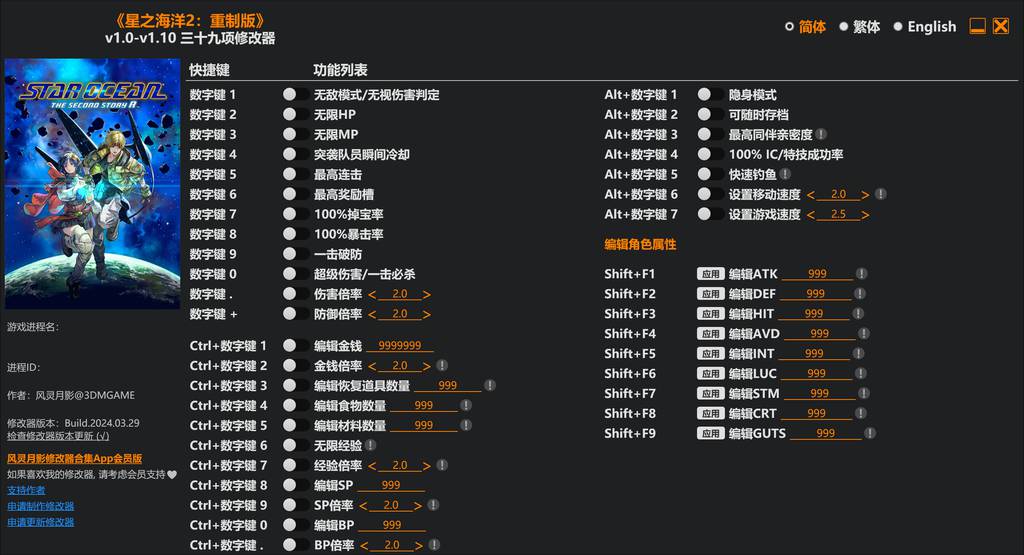Click the 设置游戏速度 value 2.5 field
Viewport: 1024px width, 555px height.
tap(839, 214)
